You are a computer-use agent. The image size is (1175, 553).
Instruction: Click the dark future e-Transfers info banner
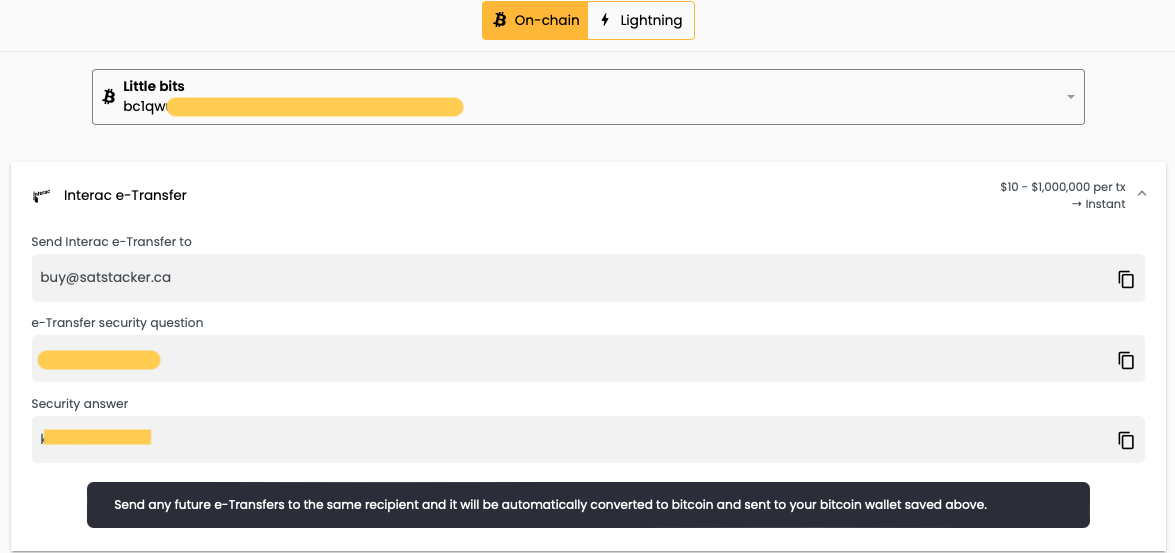[588, 505]
